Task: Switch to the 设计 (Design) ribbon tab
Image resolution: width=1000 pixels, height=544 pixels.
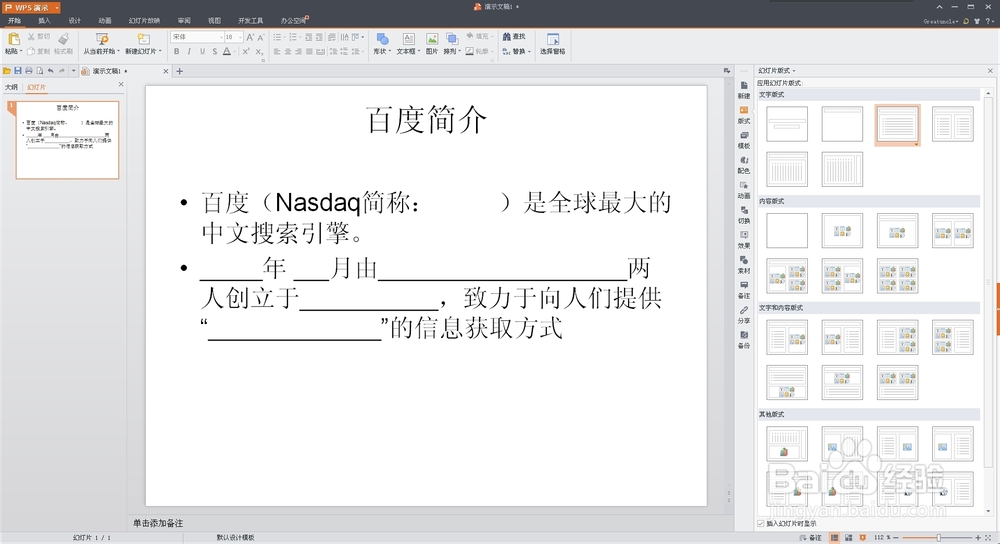Action: coord(75,21)
